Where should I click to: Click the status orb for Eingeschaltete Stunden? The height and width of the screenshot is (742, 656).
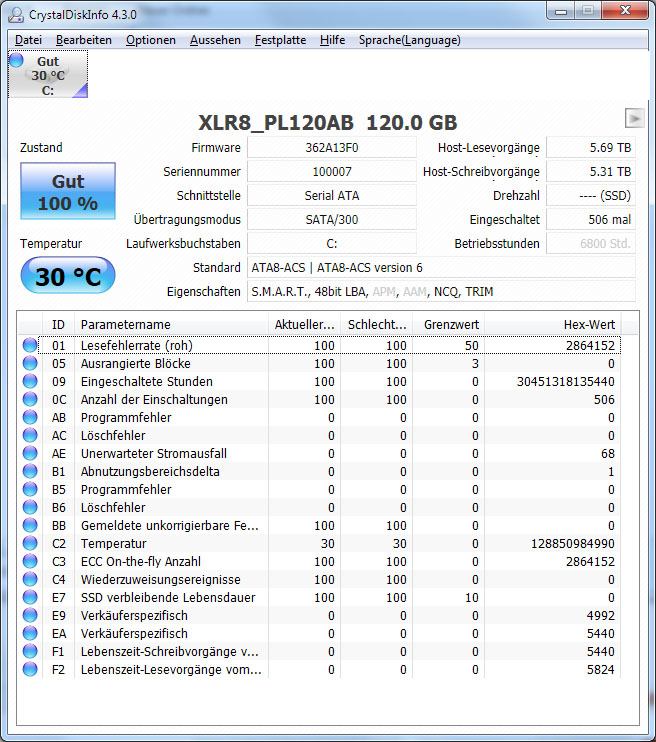(30, 381)
